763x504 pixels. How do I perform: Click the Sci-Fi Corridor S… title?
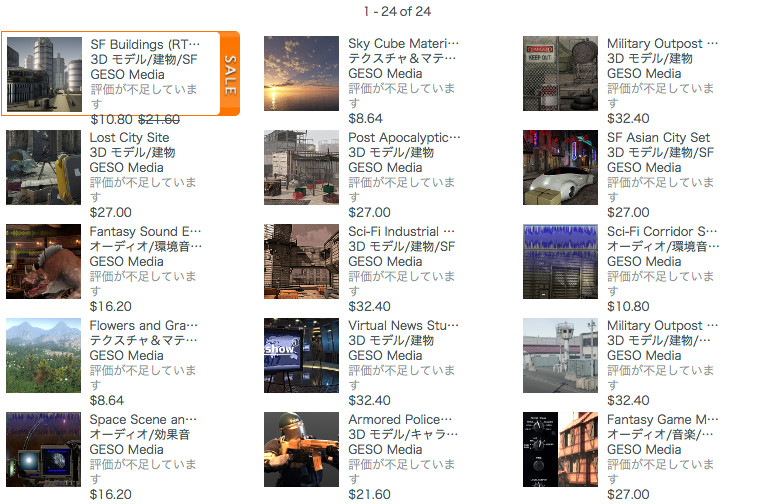662,231
